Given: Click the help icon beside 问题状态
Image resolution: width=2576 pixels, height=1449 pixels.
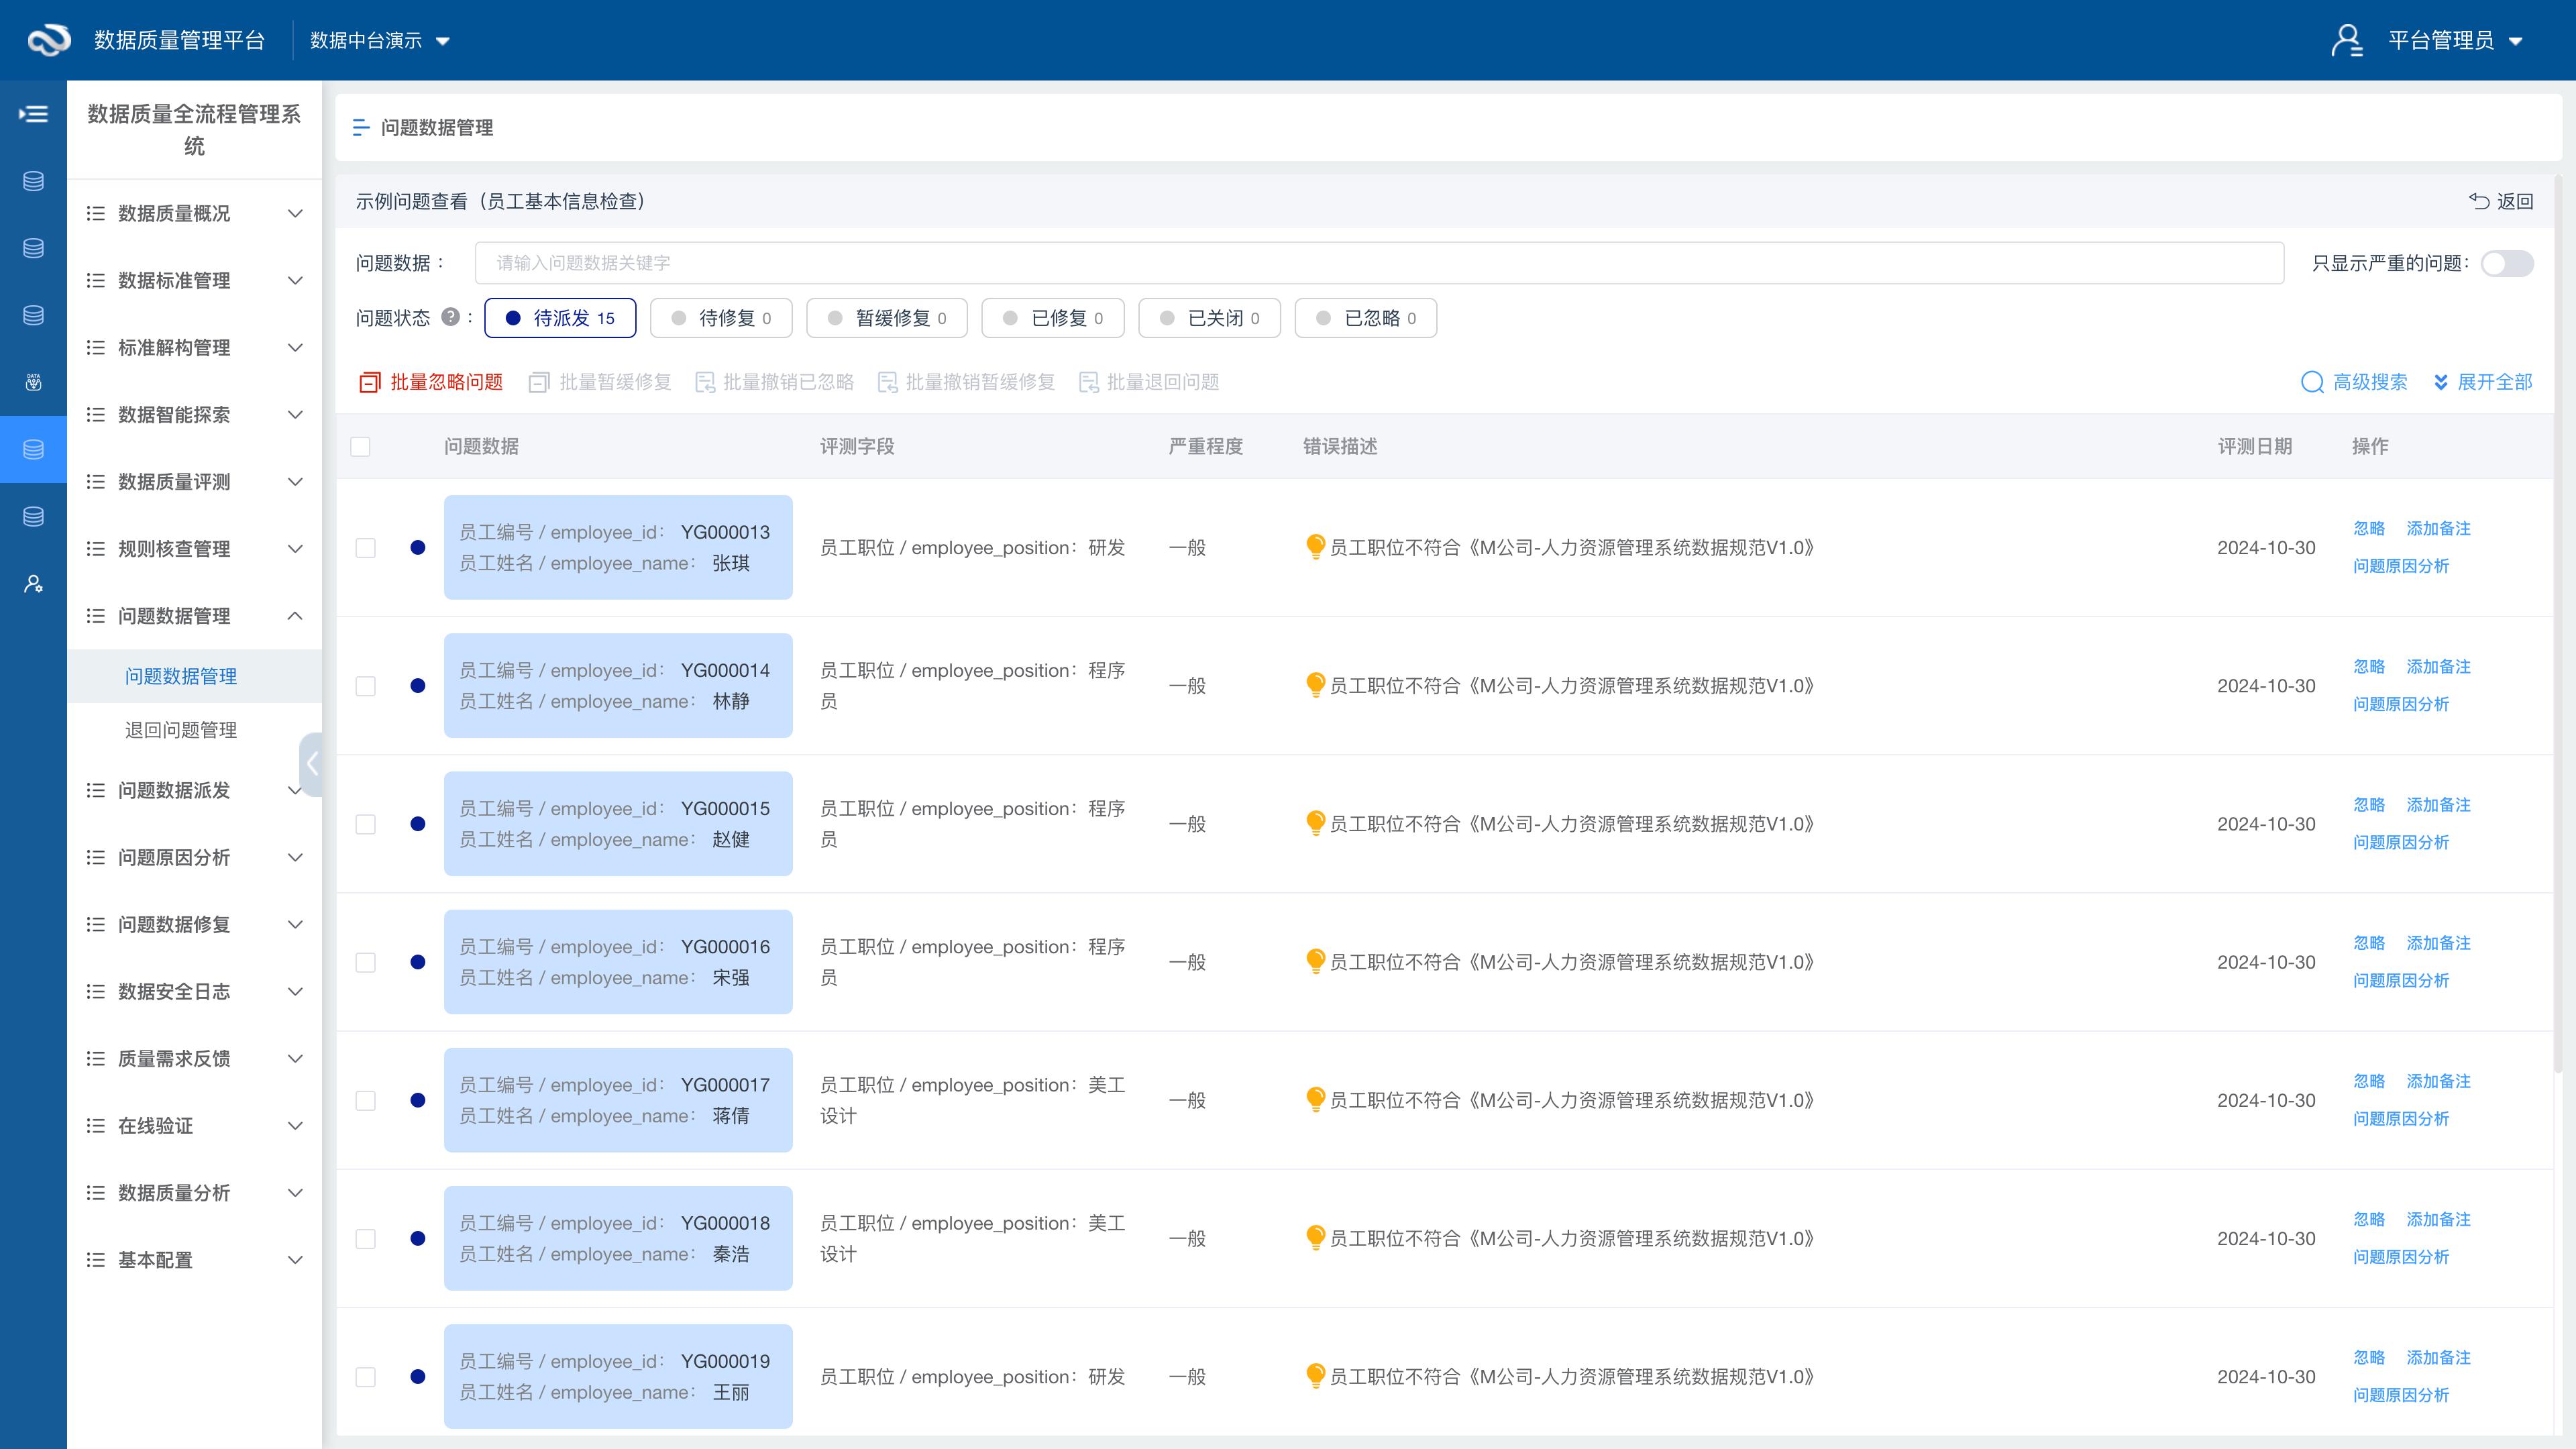Looking at the screenshot, I should click(x=450, y=317).
